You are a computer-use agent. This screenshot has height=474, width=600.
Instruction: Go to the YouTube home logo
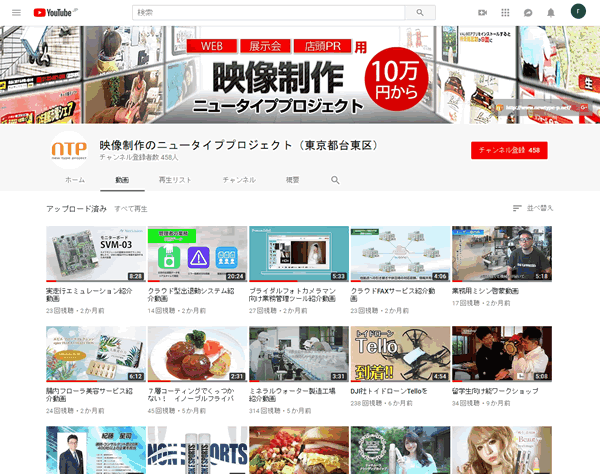coord(55,13)
